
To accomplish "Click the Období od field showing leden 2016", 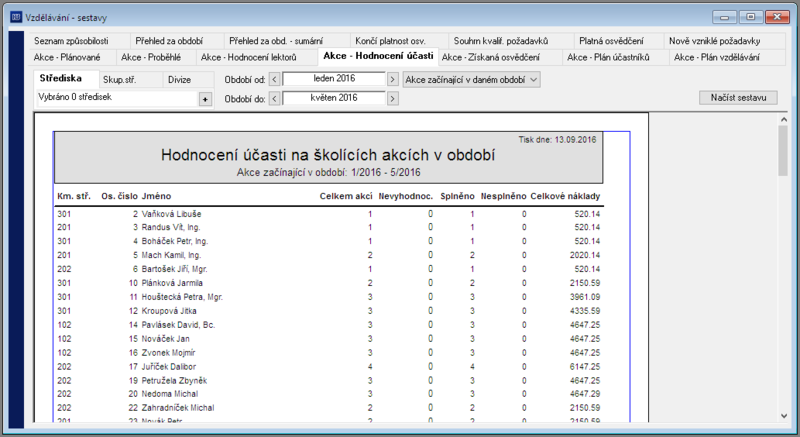I will click(x=334, y=79).
